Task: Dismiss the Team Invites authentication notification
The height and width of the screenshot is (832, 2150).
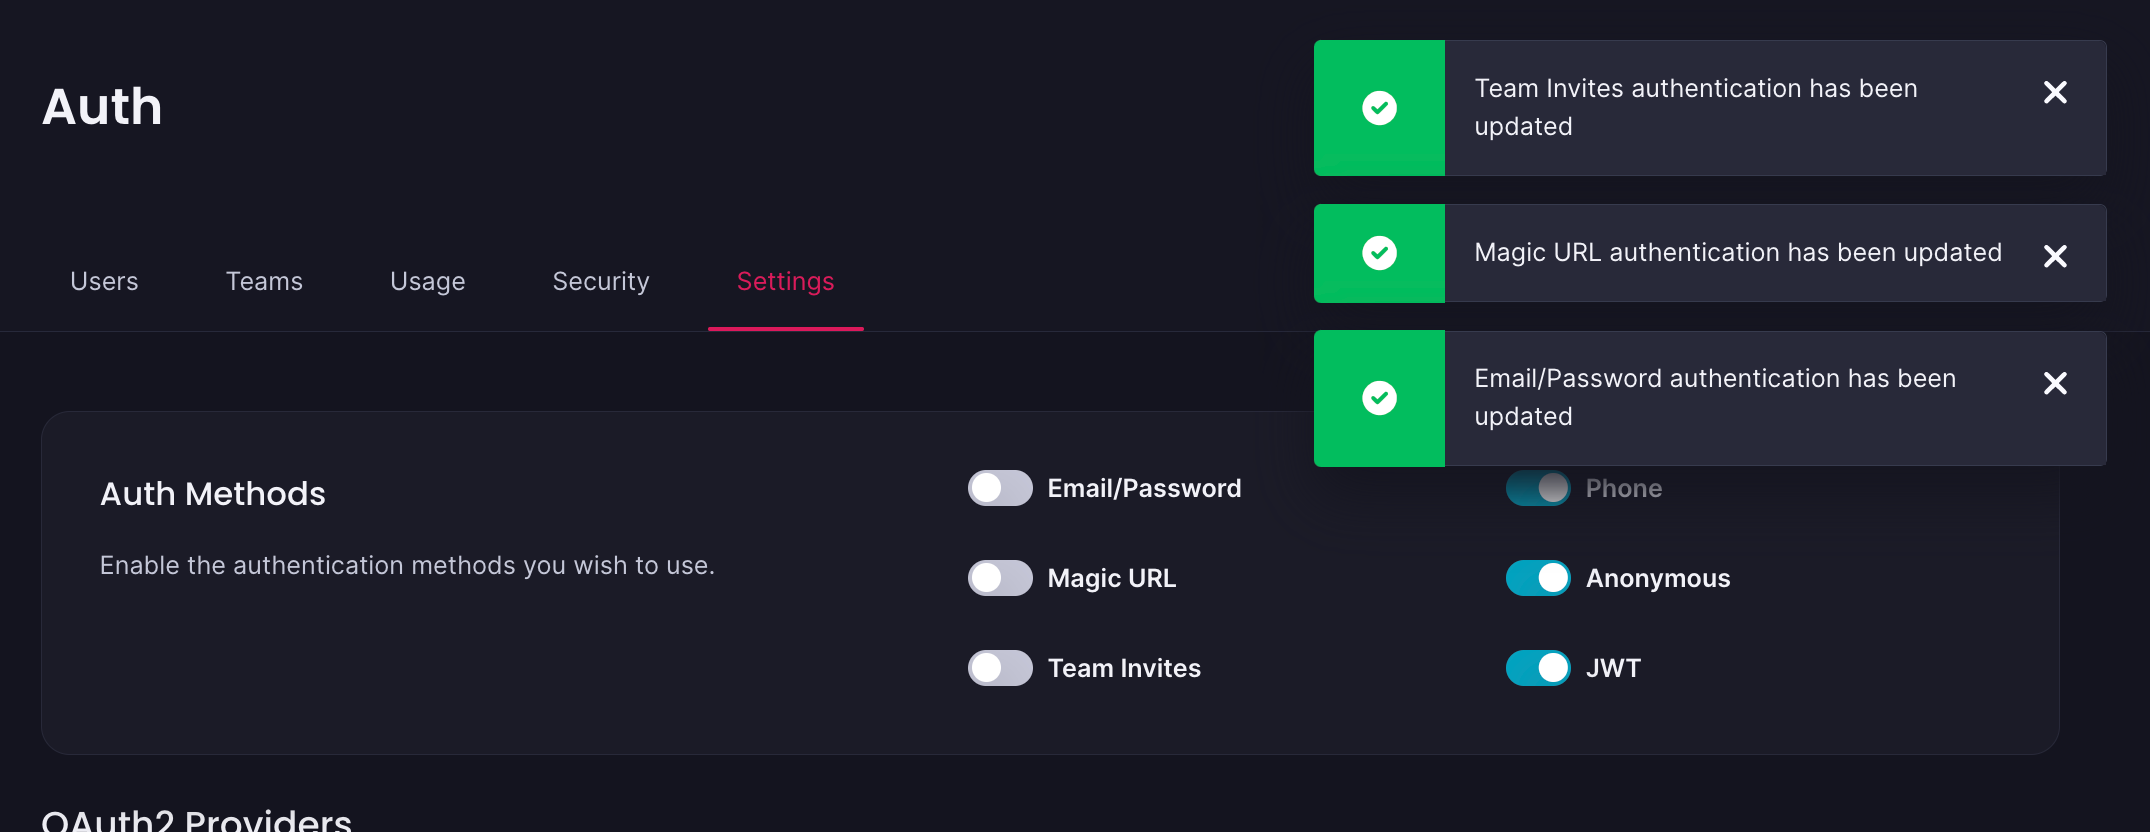Action: click(2055, 92)
